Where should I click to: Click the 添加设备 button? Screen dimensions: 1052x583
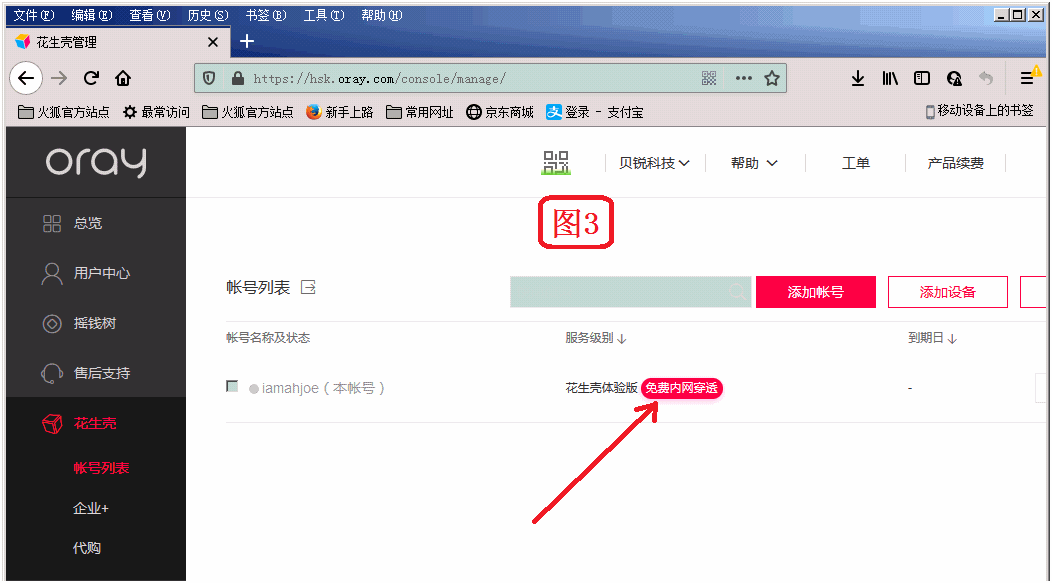click(947, 292)
